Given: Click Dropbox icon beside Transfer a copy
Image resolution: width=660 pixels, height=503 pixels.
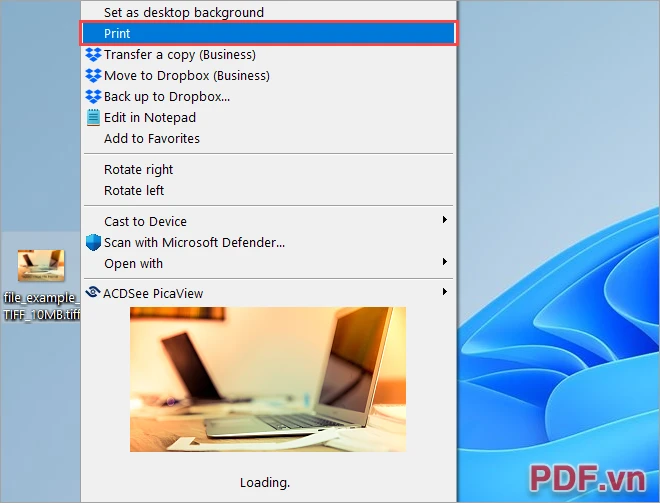Looking at the screenshot, I should (x=93, y=55).
